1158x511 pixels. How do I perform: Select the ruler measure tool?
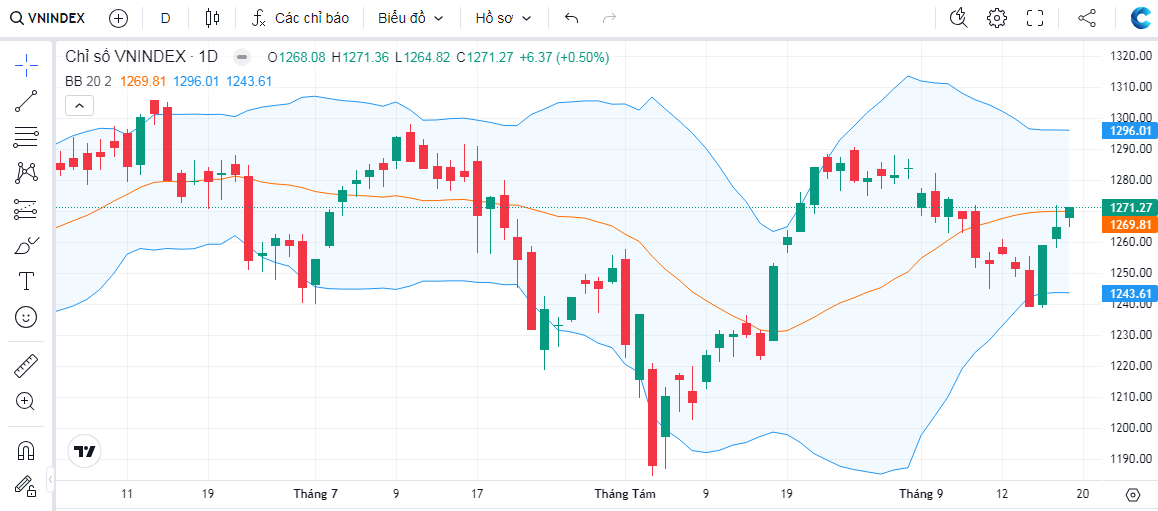[x=27, y=366]
